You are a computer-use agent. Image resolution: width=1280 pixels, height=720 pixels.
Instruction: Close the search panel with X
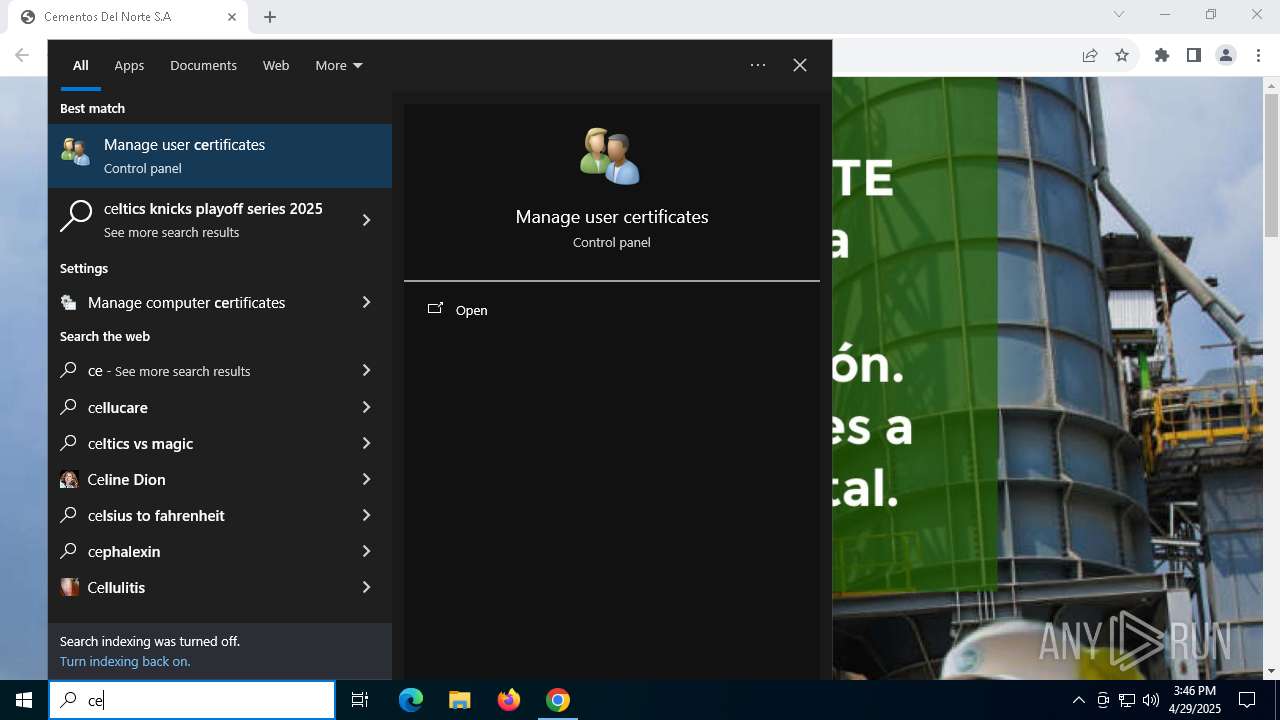(x=800, y=65)
